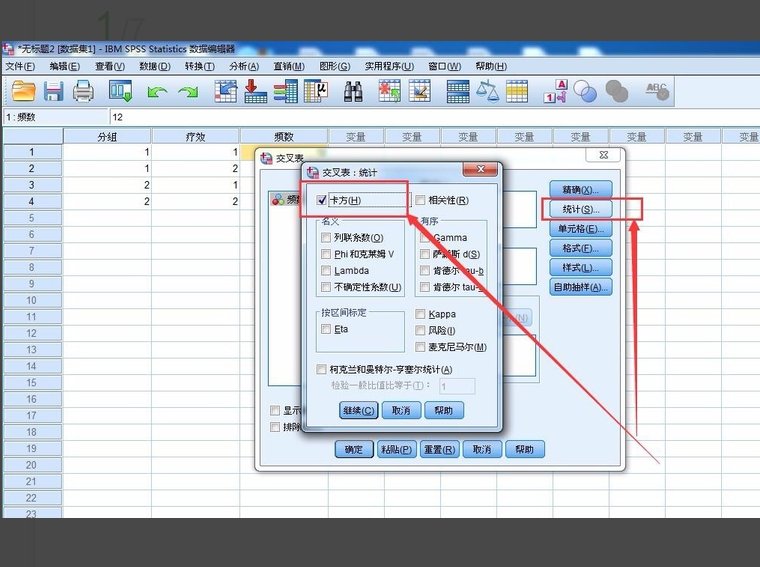Close the 交叉表：统计 dialog with red X
The height and width of the screenshot is (567, 760).
point(480,169)
